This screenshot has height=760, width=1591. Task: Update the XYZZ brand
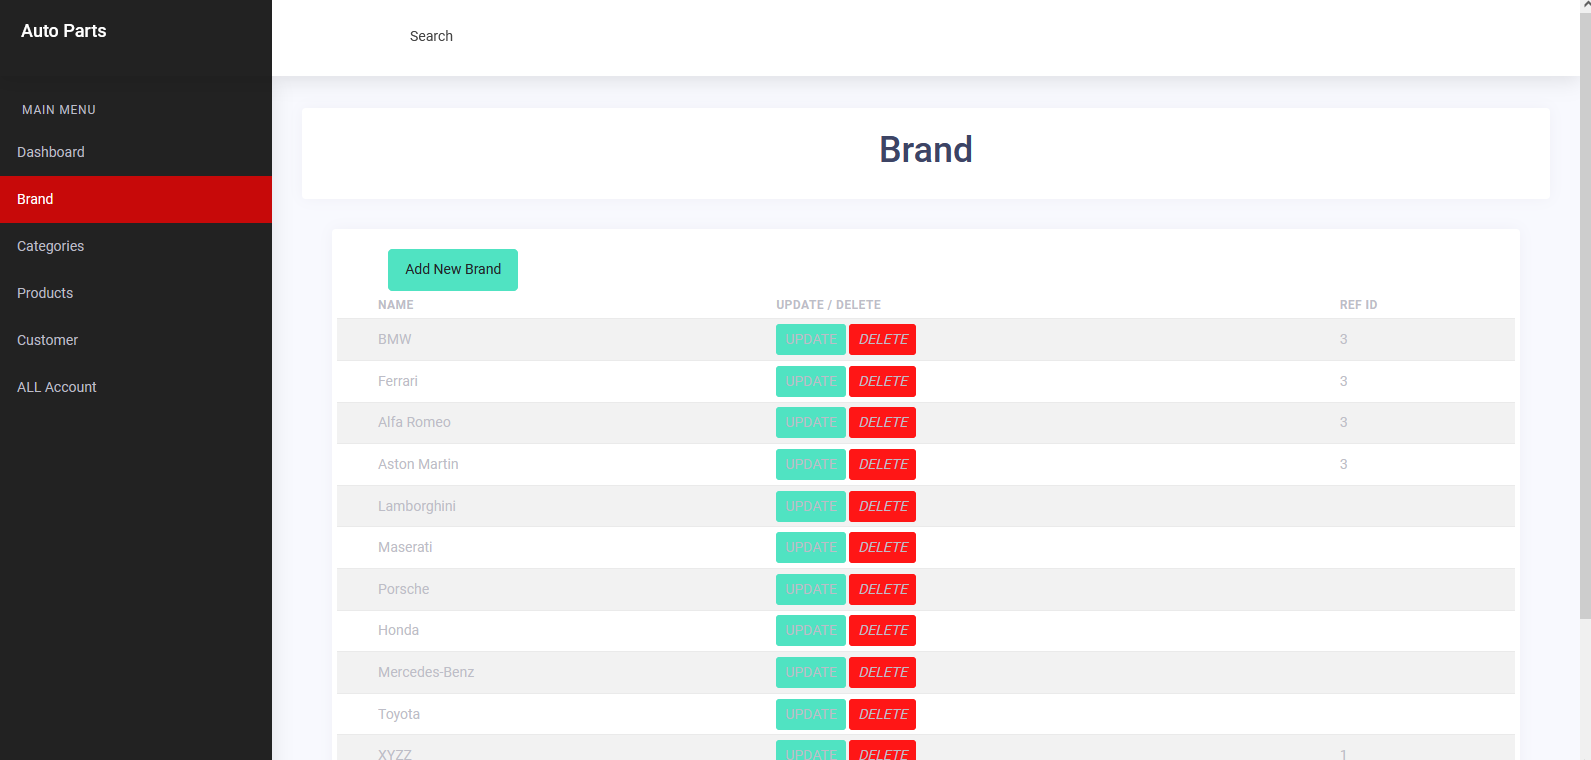click(811, 751)
